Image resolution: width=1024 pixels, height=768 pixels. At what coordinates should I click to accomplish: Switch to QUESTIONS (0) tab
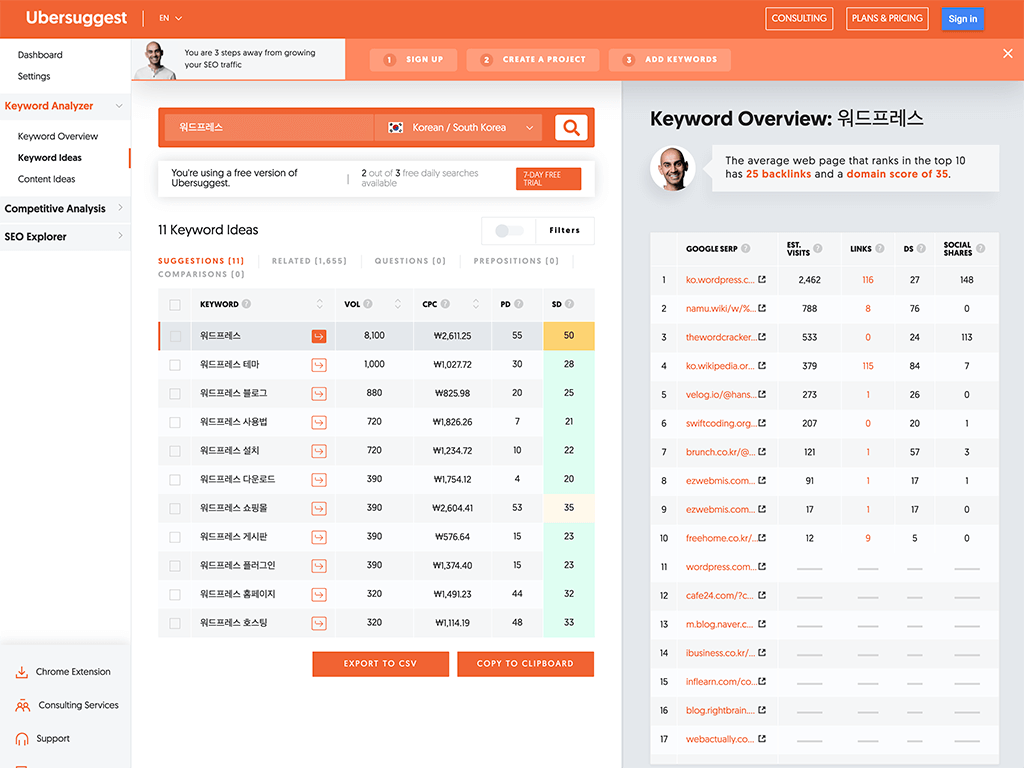coord(410,261)
